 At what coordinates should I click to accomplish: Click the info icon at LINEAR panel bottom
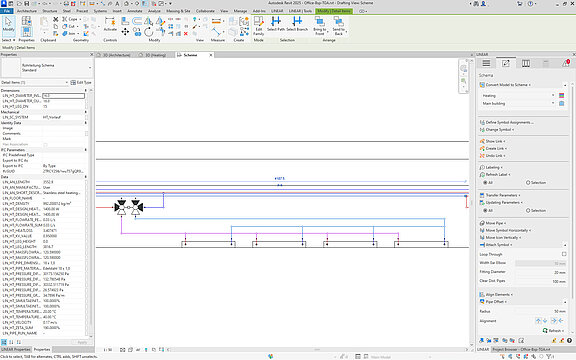(x=569, y=341)
